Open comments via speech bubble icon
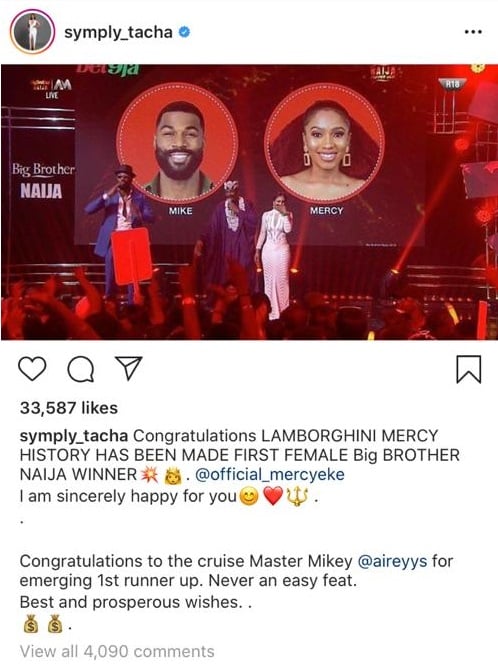 coord(81,369)
